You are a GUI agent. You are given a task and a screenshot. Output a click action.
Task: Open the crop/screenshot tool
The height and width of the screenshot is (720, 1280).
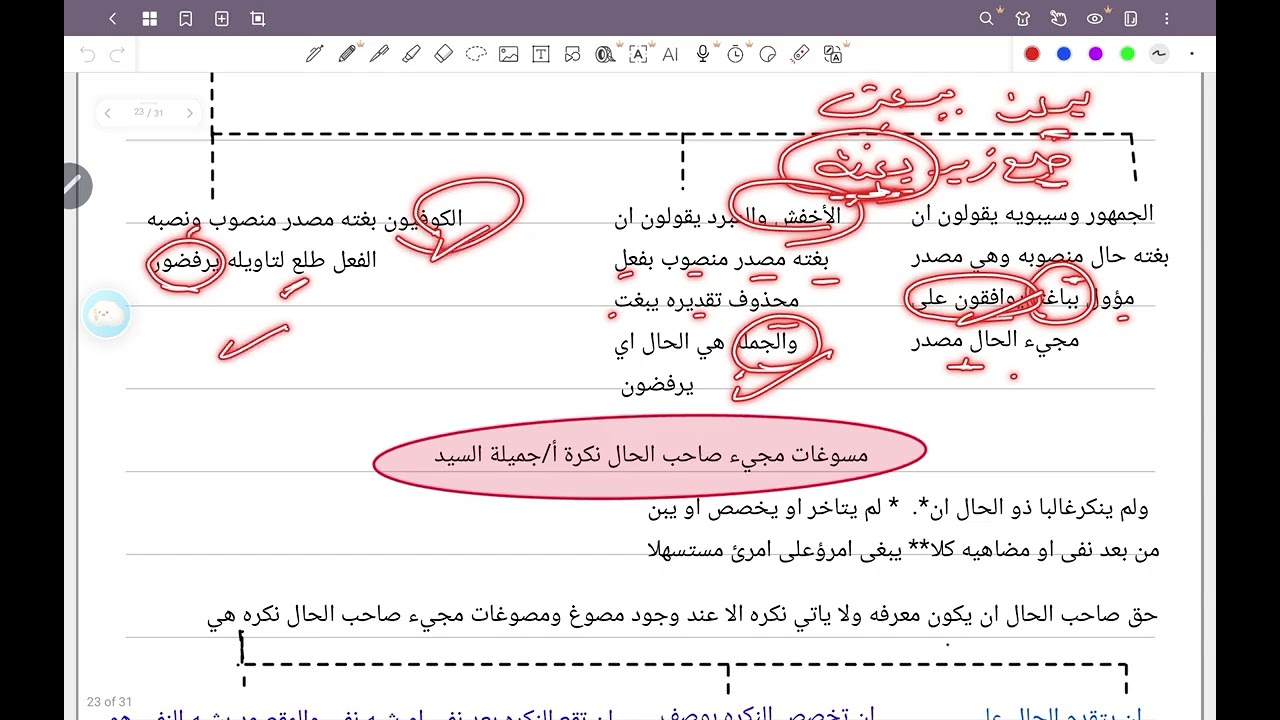point(258,18)
